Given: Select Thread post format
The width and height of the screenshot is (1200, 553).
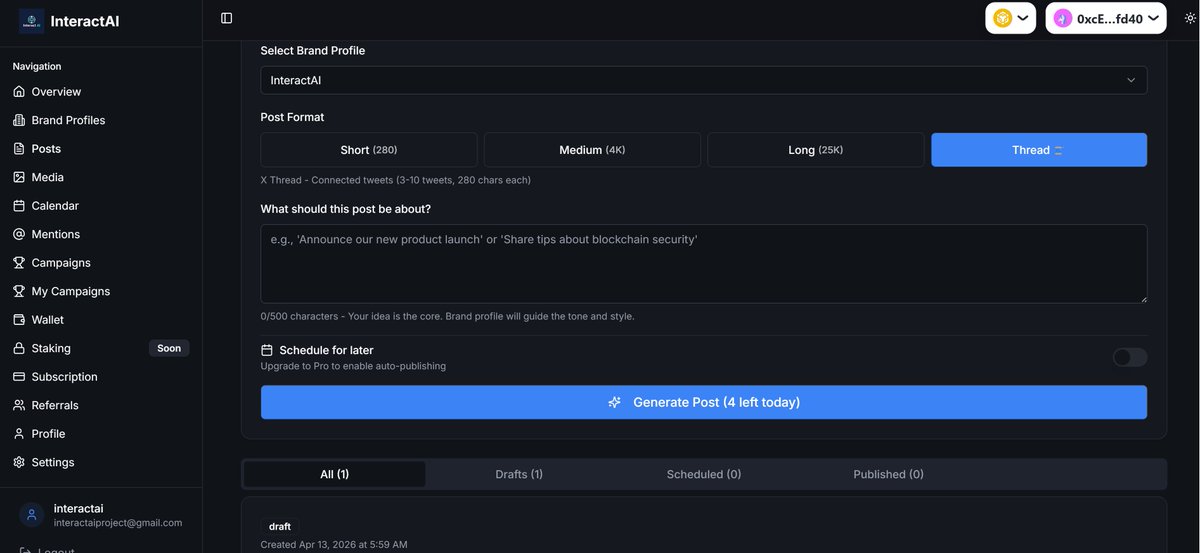Looking at the screenshot, I should click(1039, 150).
